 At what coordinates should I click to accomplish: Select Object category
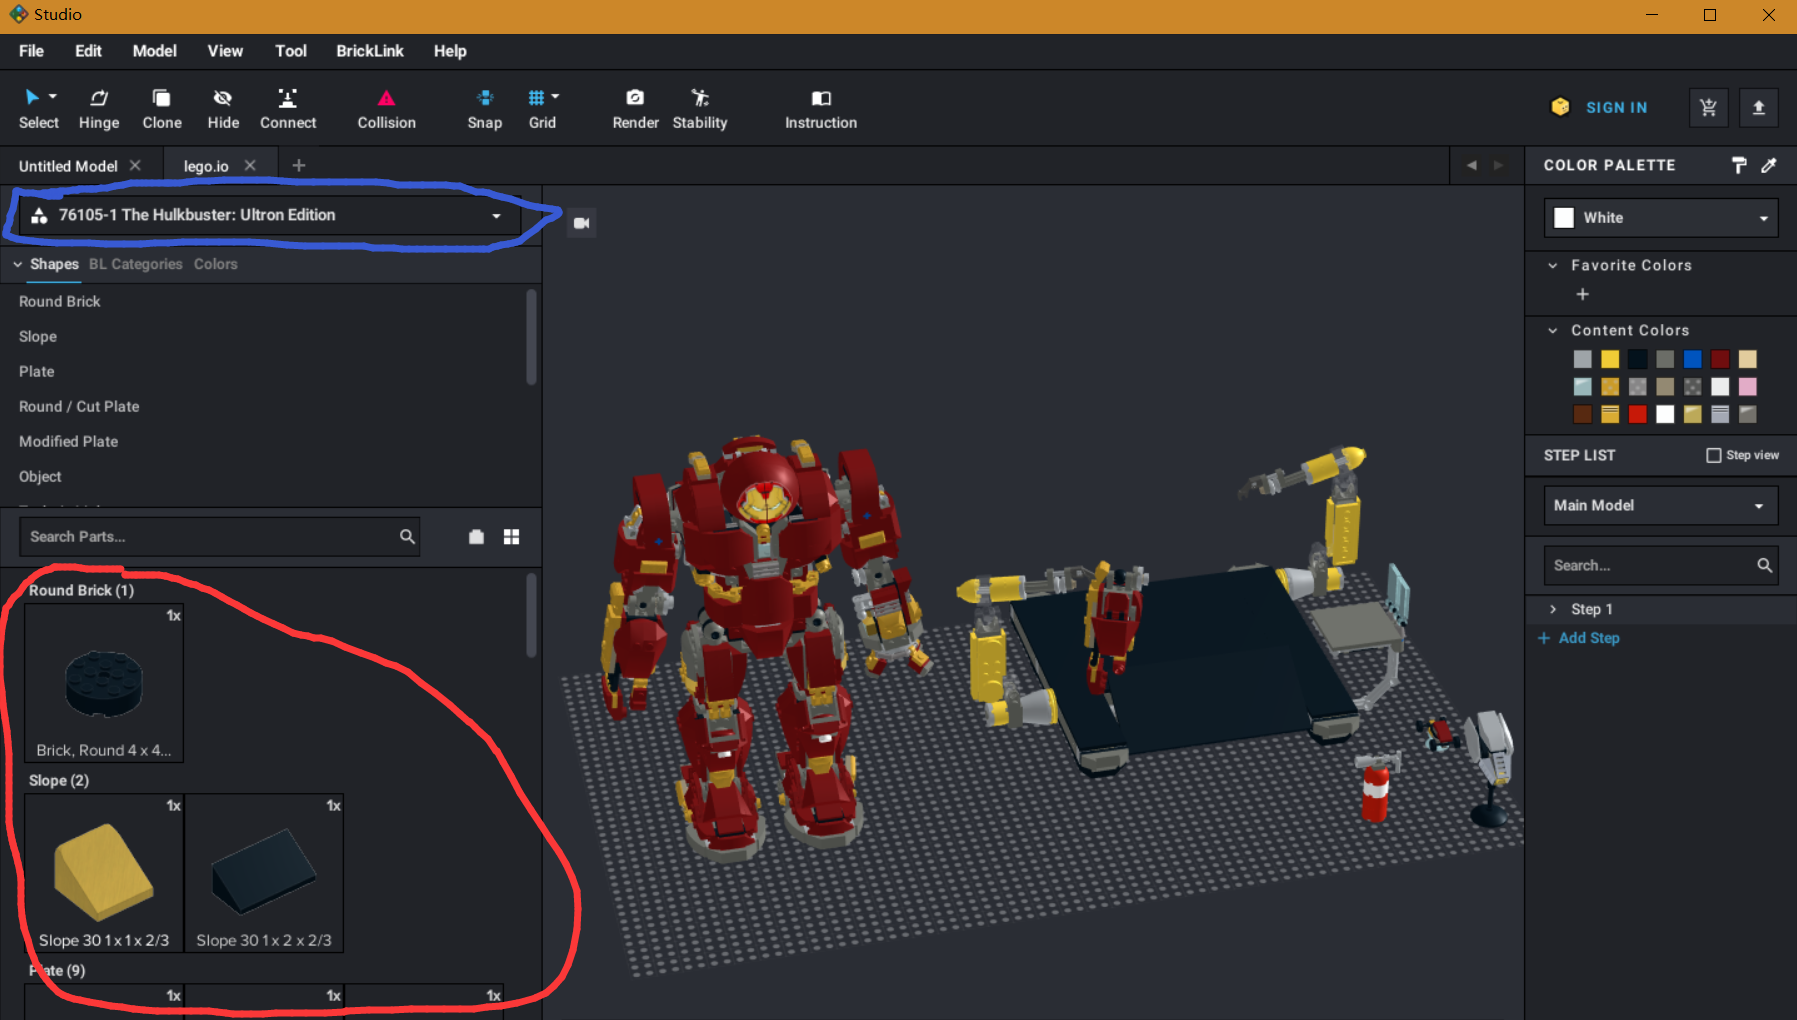pyautogui.click(x=40, y=476)
